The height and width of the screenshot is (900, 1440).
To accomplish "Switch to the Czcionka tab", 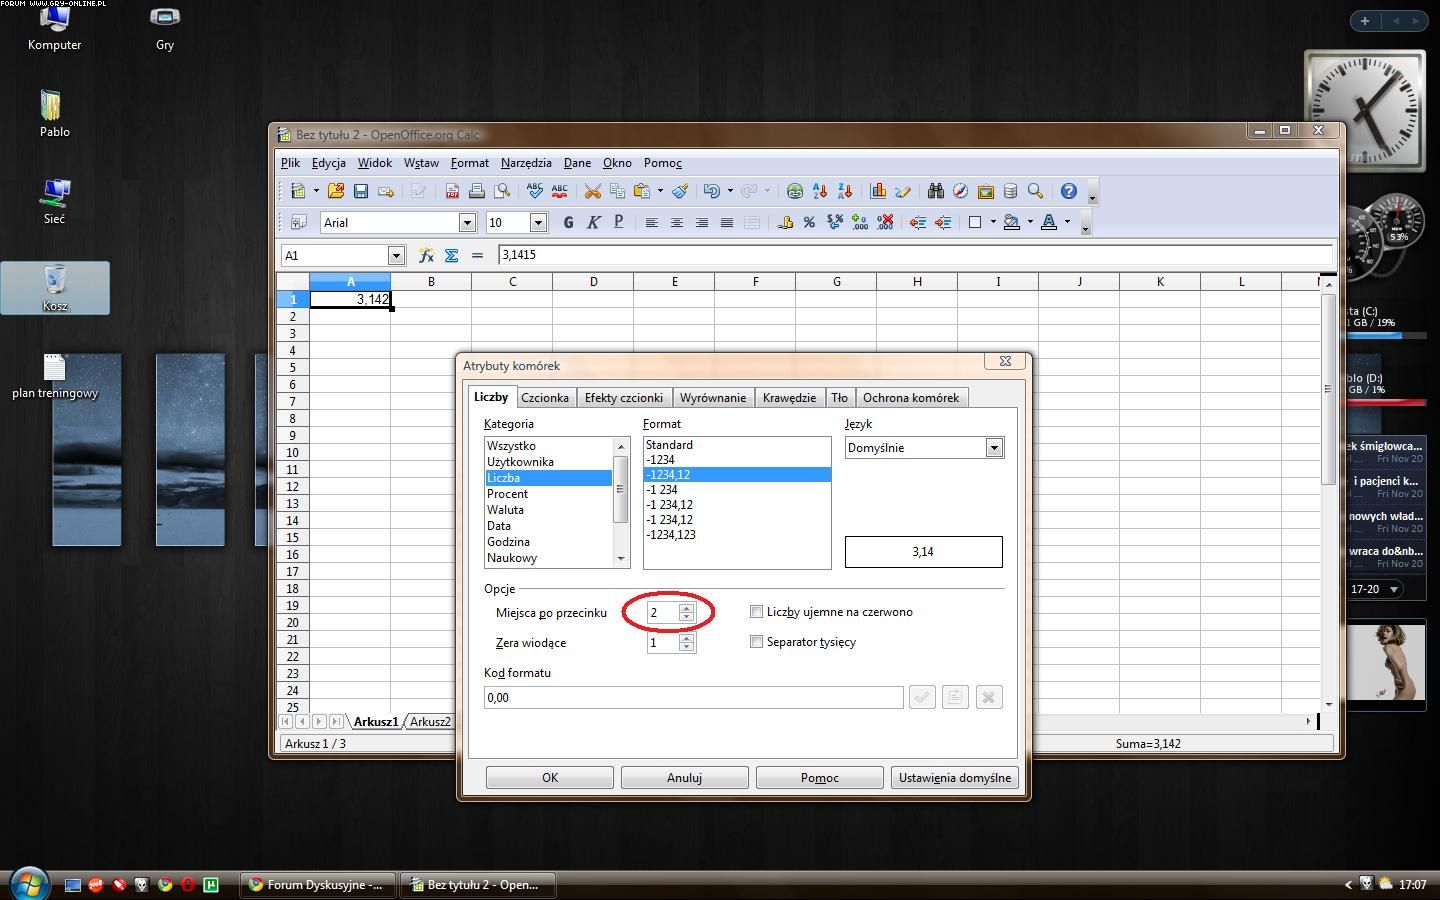I will [x=545, y=398].
